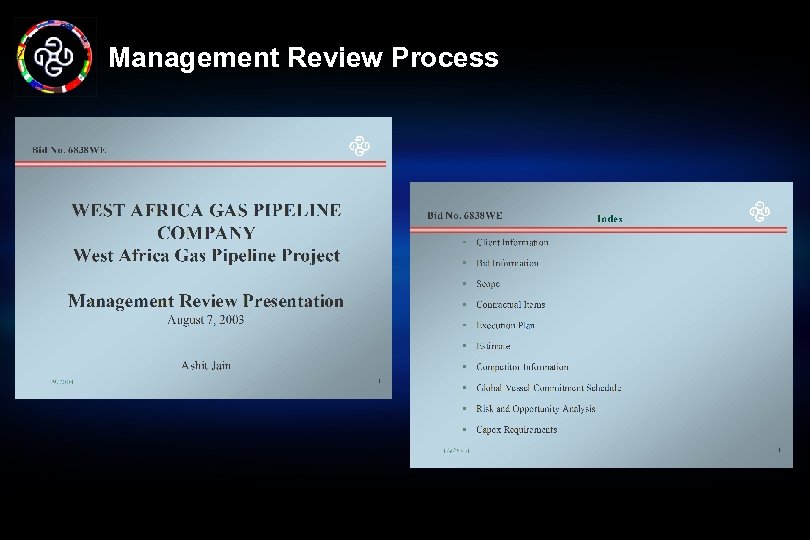
Task: Select 'Competitor Information' index entry
Action: [x=522, y=367]
